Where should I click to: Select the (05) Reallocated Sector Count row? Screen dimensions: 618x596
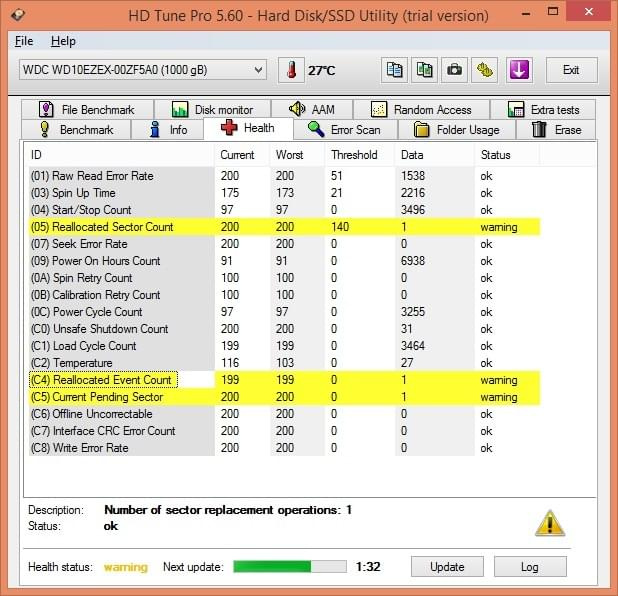click(285, 227)
